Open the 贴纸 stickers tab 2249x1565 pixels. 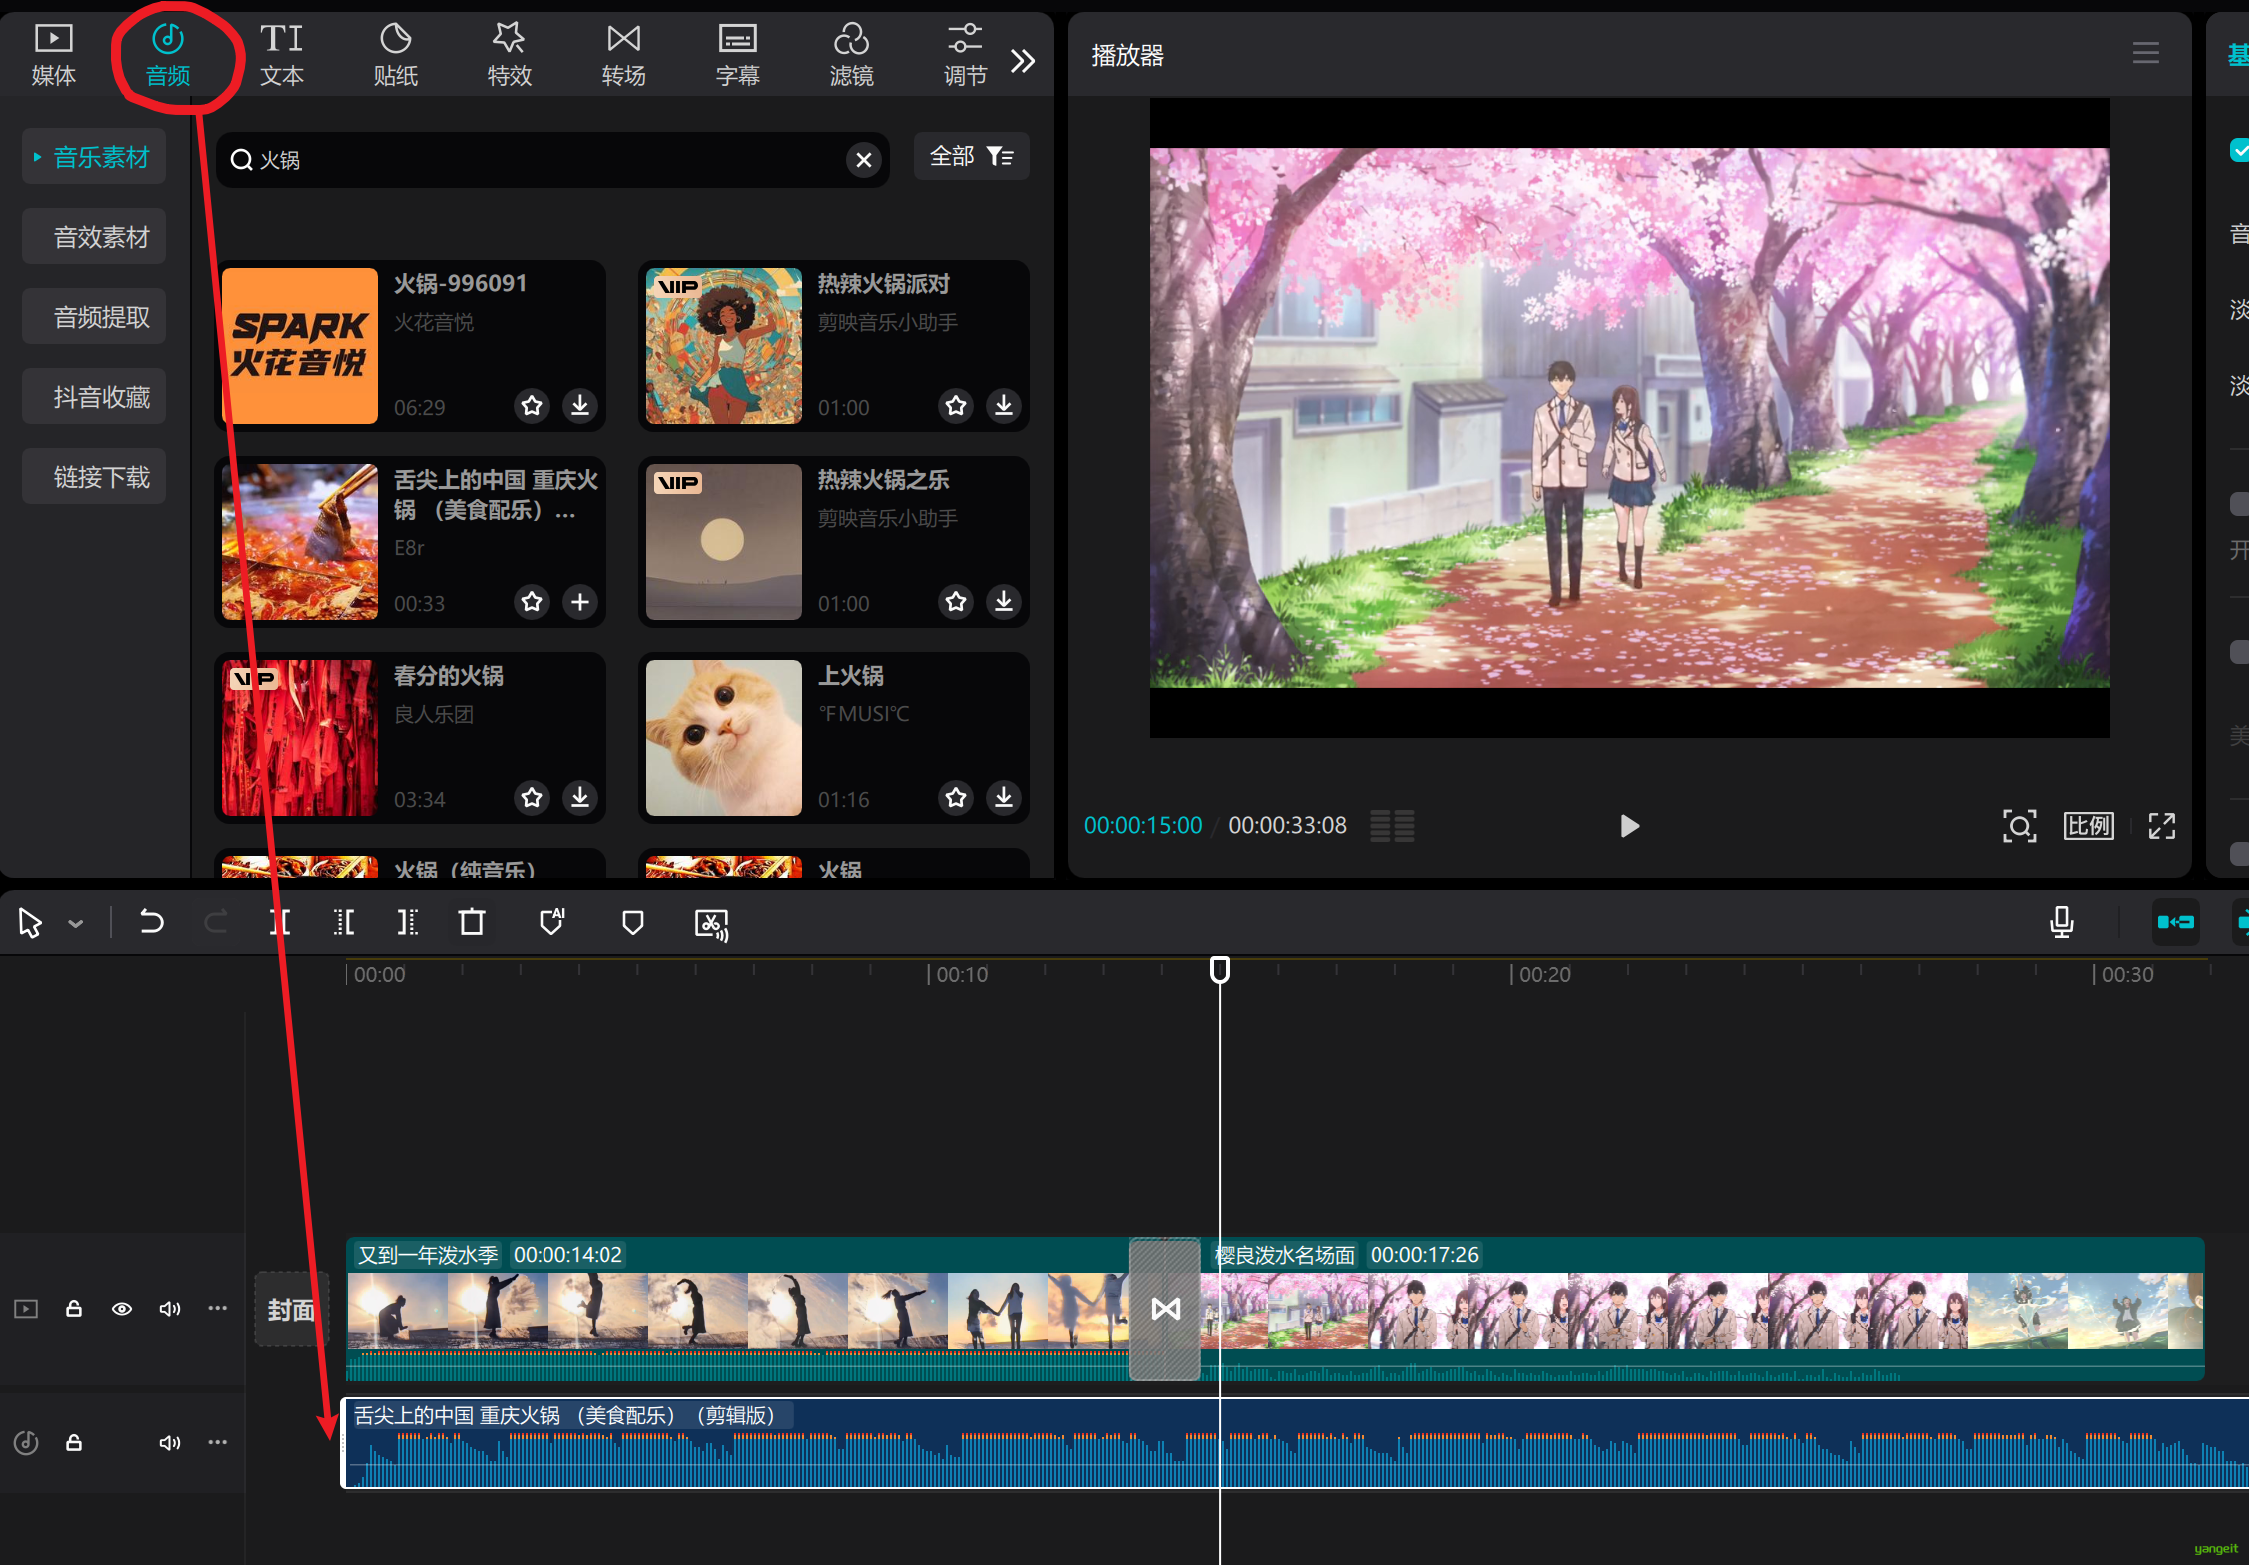coord(396,55)
